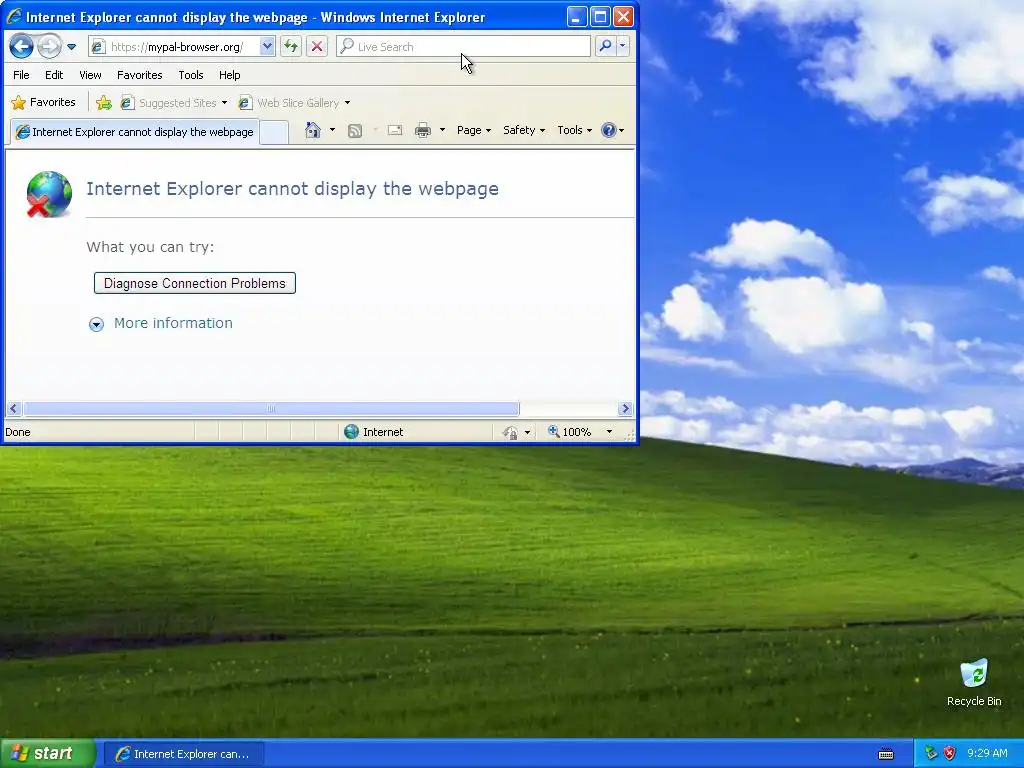1024x768 pixels.
Task: Click the Forward arrow button
Action: 49,46
